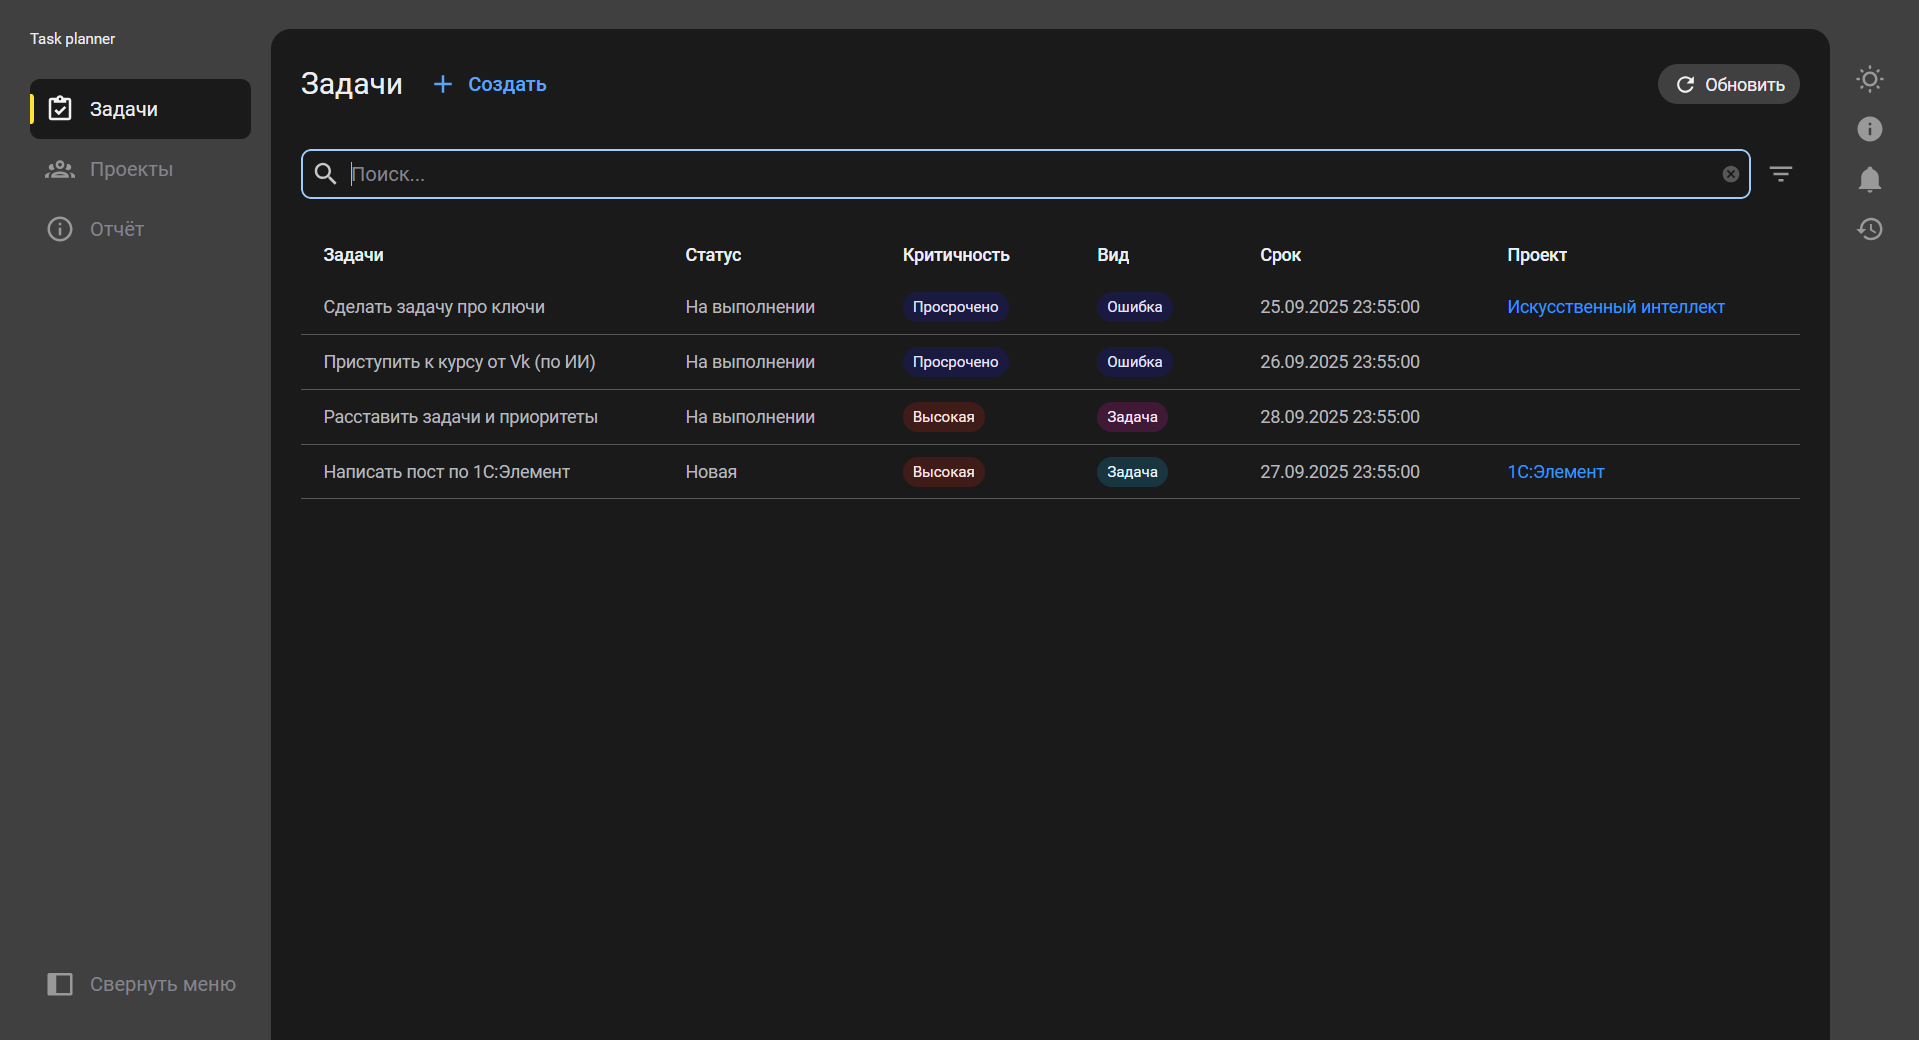
Task: Open task Расставить задачи и приоритеты
Action: coord(460,417)
